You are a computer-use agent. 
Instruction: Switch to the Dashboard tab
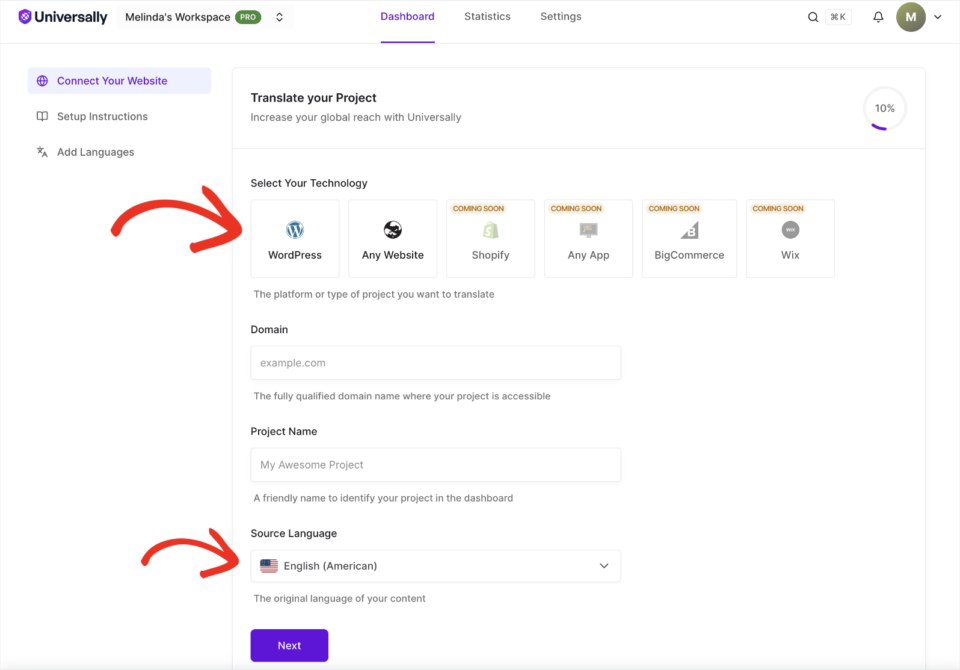coord(407,17)
